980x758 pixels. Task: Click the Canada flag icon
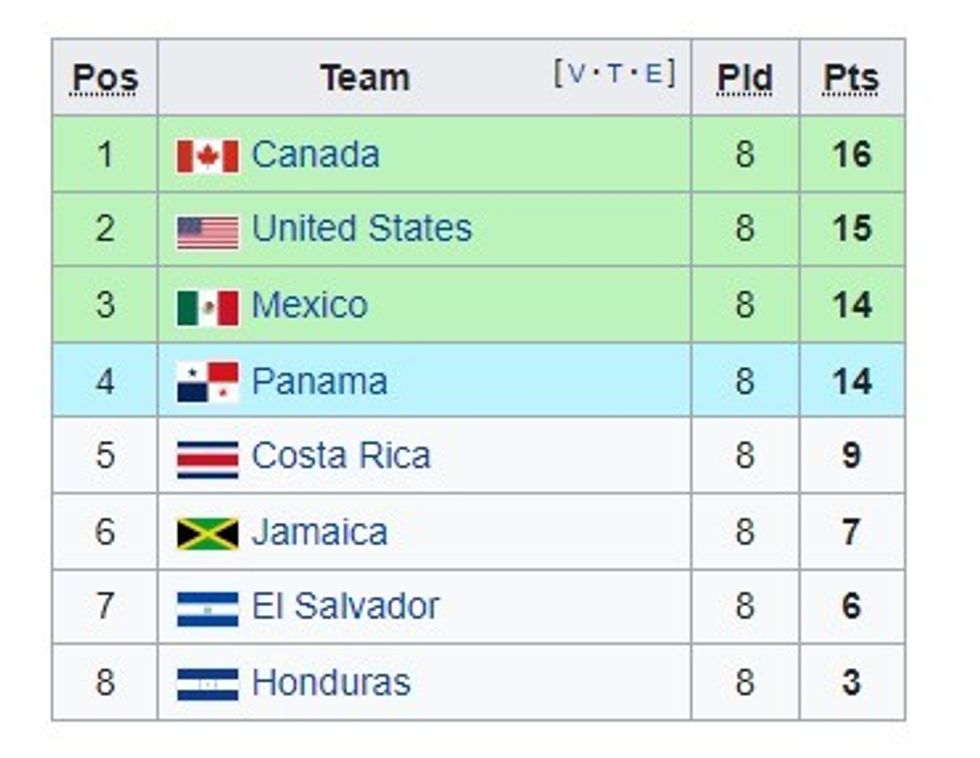207,156
